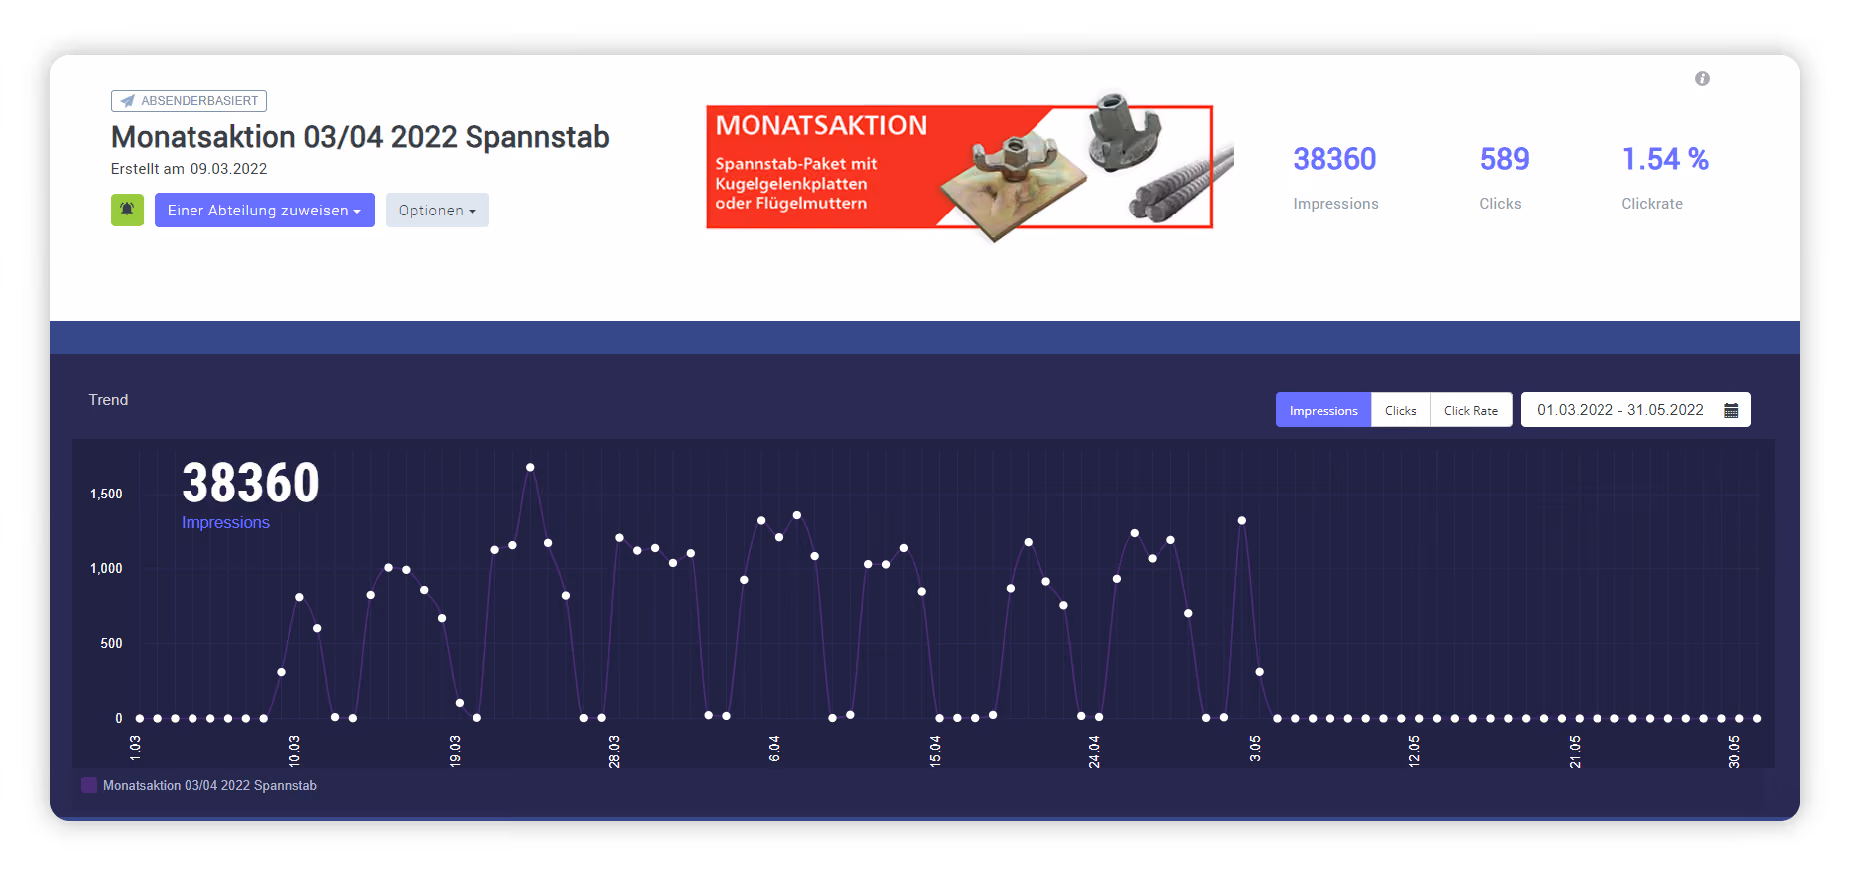Click the 15.04 x-axis date label
1850x876 pixels.
pos(935,751)
